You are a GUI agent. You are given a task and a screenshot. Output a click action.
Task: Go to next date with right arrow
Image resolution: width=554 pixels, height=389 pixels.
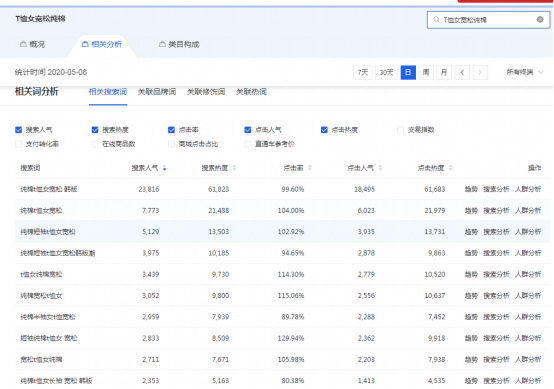480,72
